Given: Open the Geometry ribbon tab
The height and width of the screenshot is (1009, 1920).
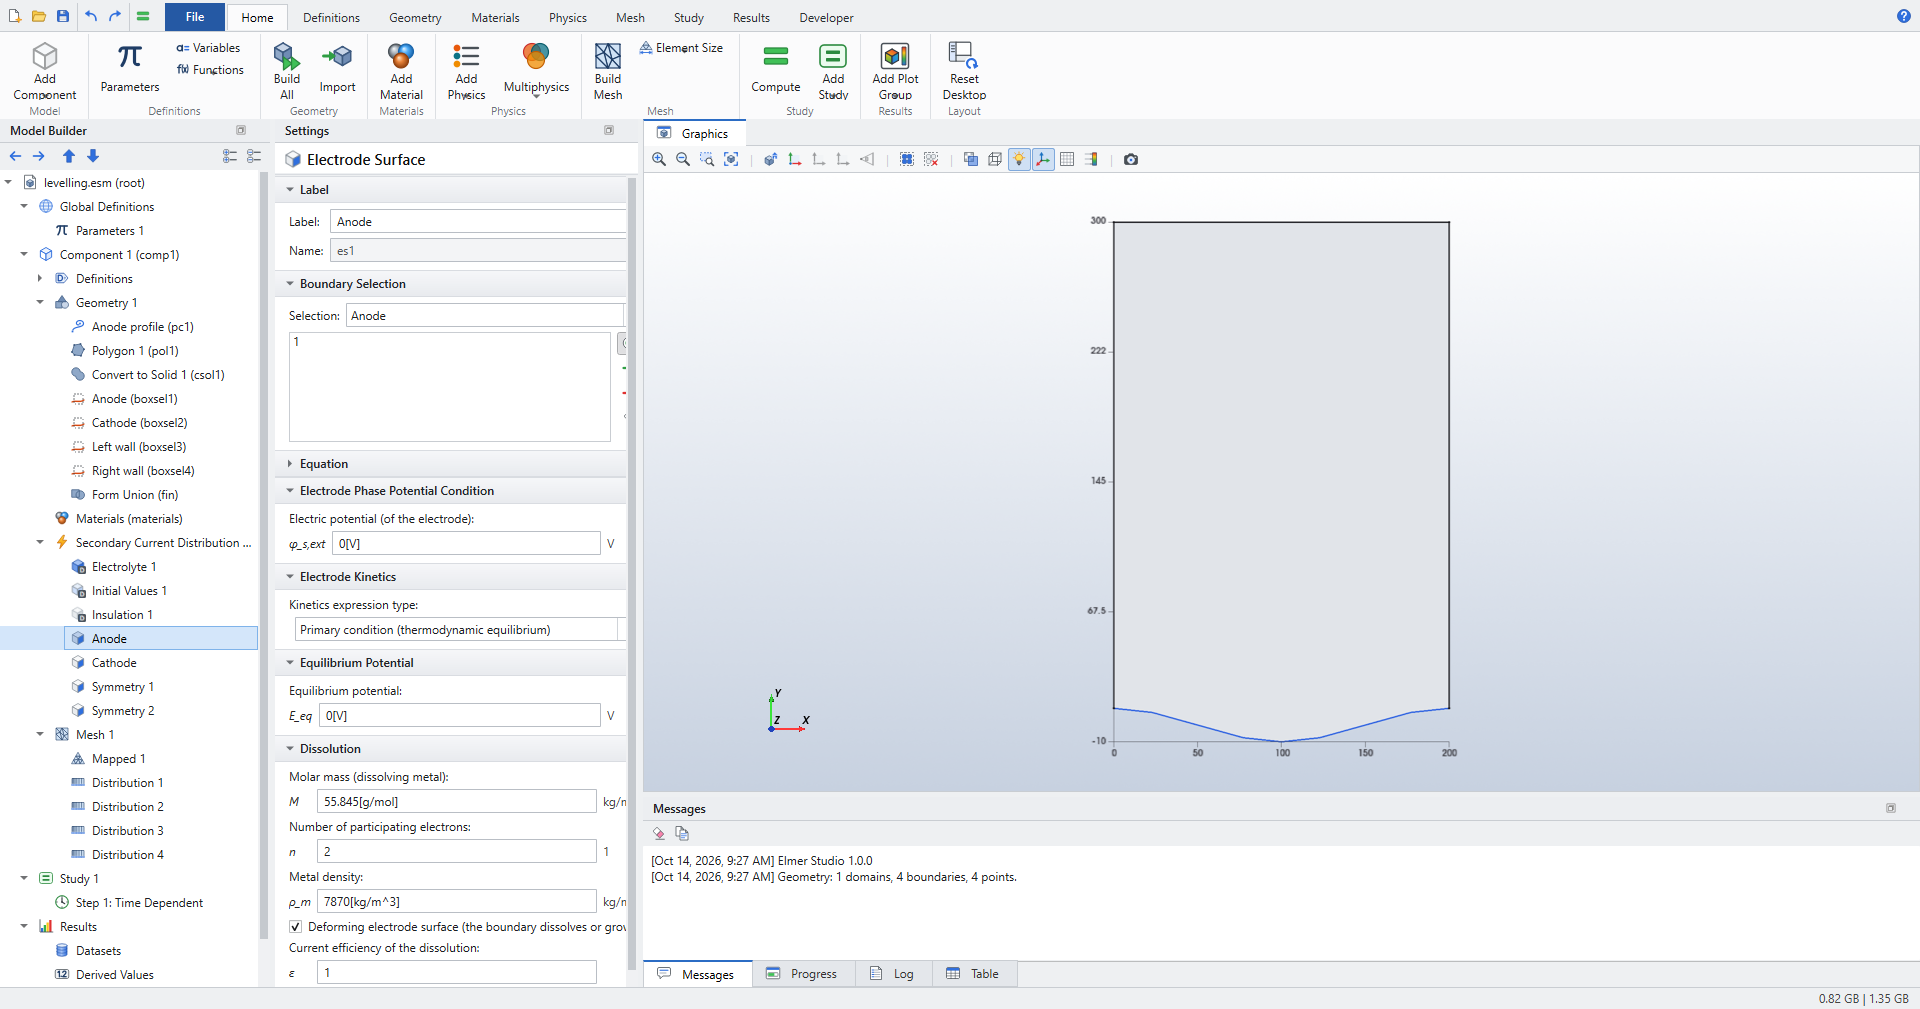Looking at the screenshot, I should pos(415,18).
